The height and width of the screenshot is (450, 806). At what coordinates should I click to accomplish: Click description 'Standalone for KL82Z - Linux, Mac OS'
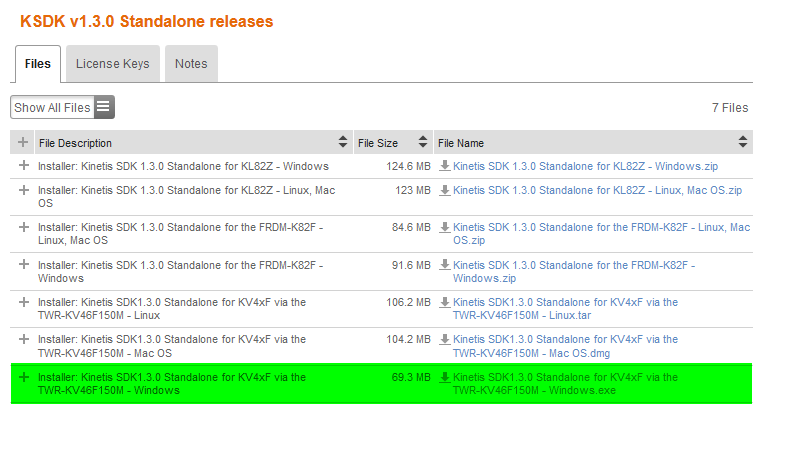(187, 196)
